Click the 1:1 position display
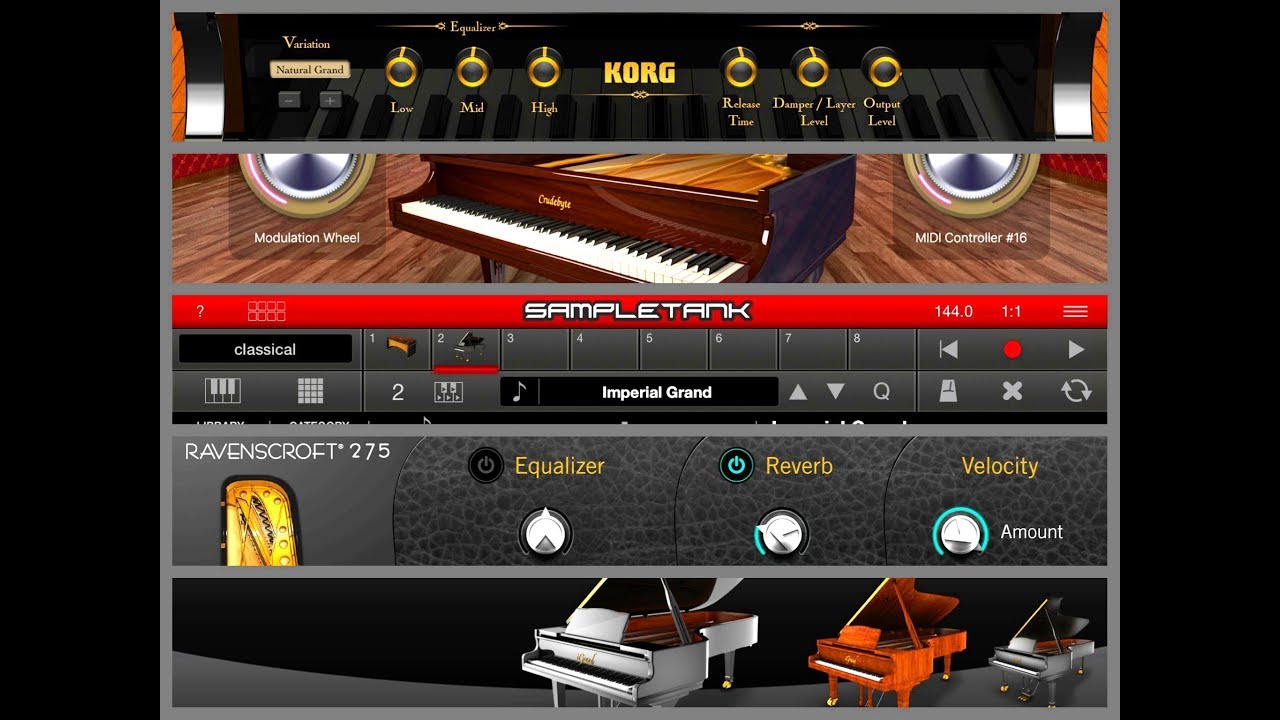1280x720 pixels. click(1011, 312)
